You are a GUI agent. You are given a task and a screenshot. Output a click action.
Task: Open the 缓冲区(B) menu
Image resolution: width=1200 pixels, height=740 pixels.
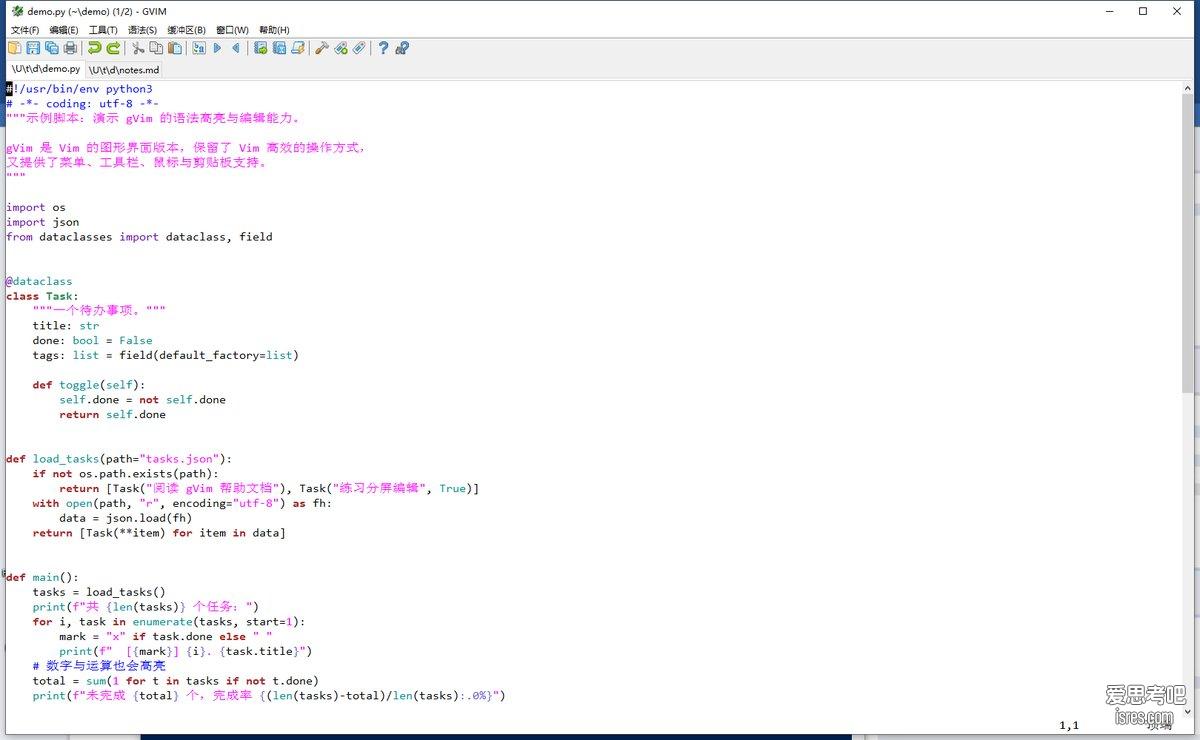[187, 30]
